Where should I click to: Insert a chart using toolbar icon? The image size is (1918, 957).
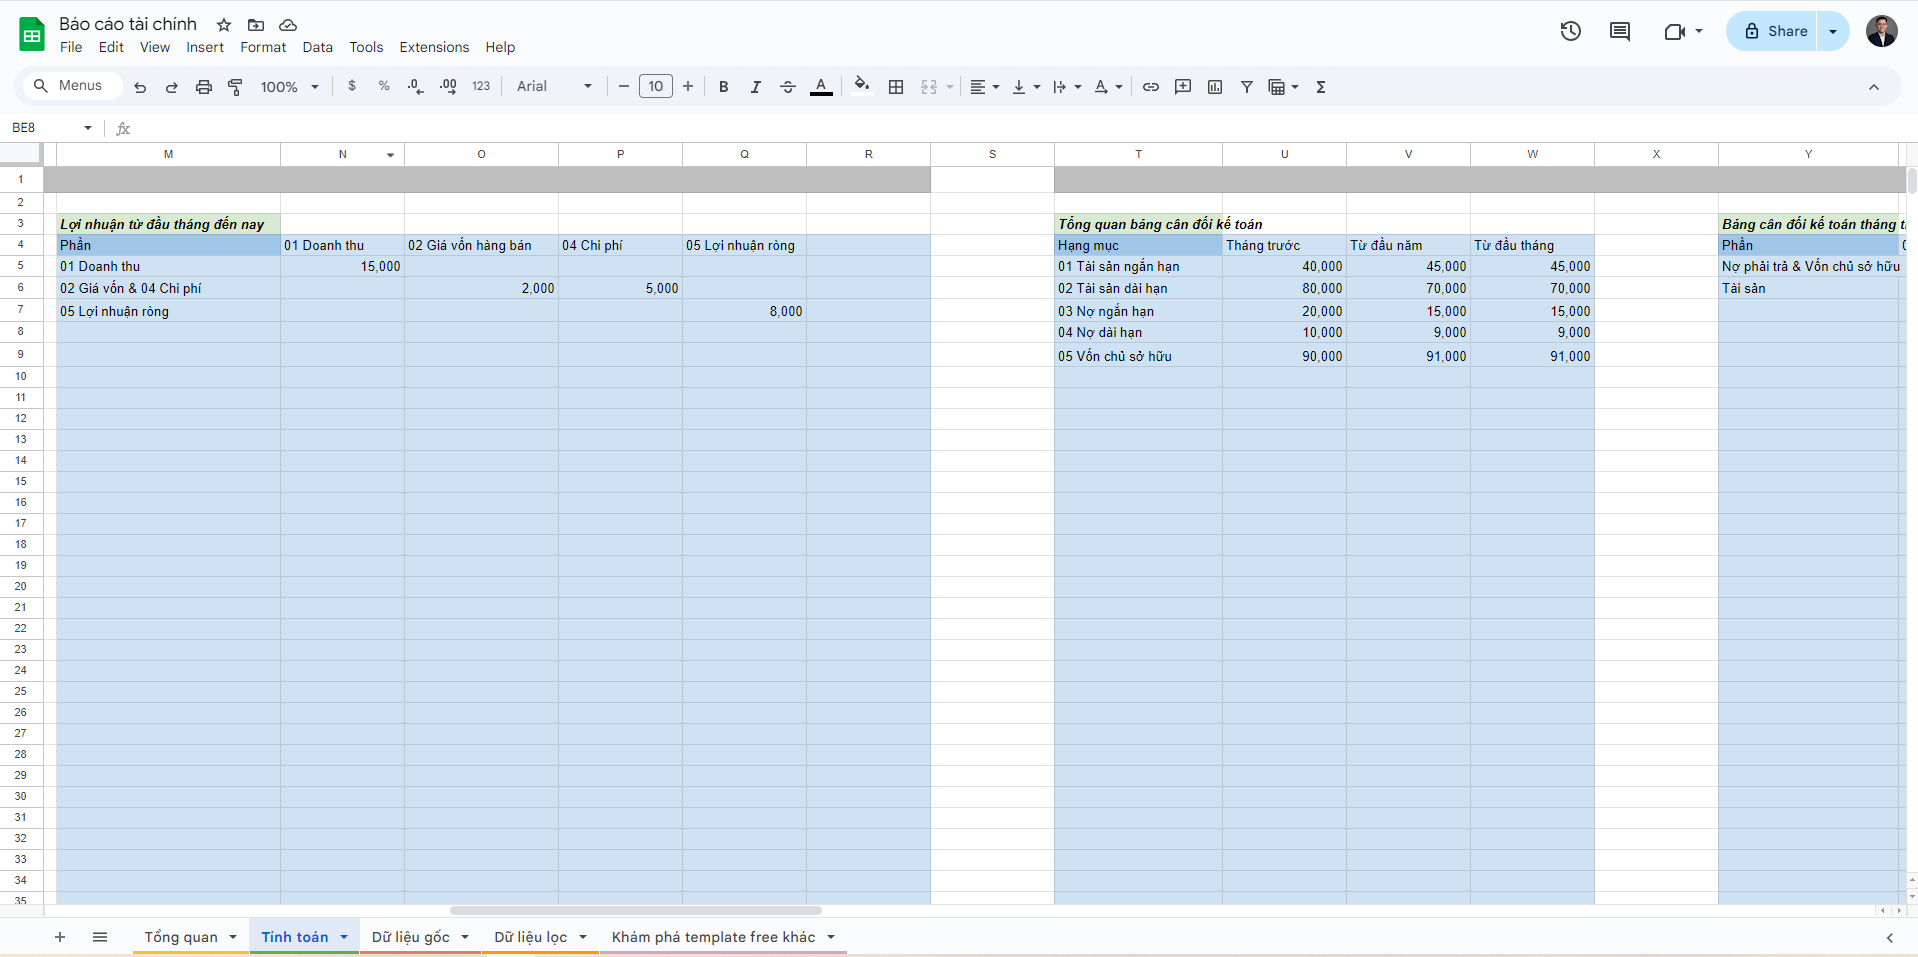click(x=1215, y=87)
